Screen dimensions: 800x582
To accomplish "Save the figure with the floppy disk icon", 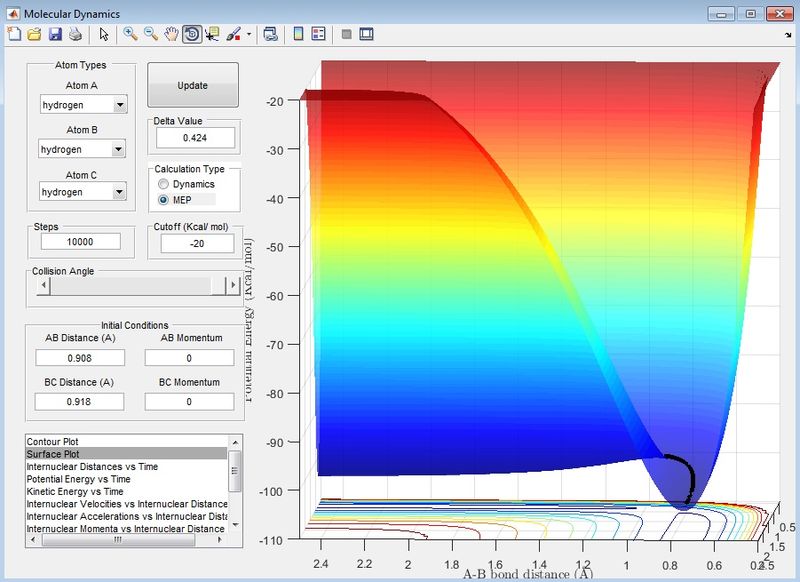I will (55, 34).
